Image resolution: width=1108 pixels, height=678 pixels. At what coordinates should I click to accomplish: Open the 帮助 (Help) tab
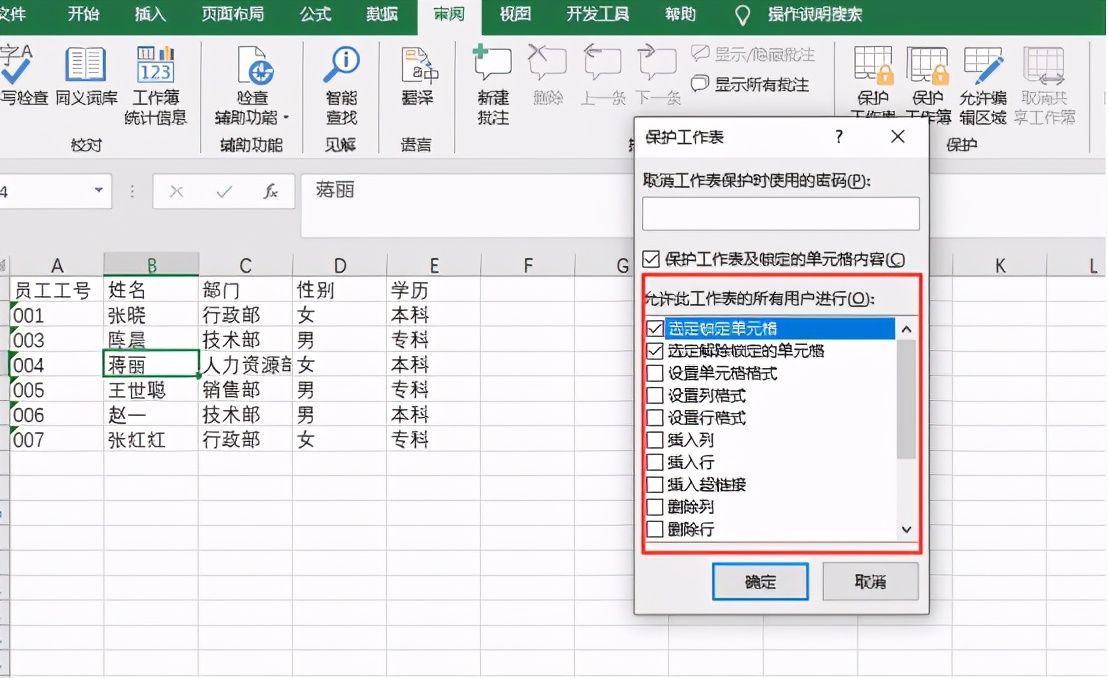point(680,14)
